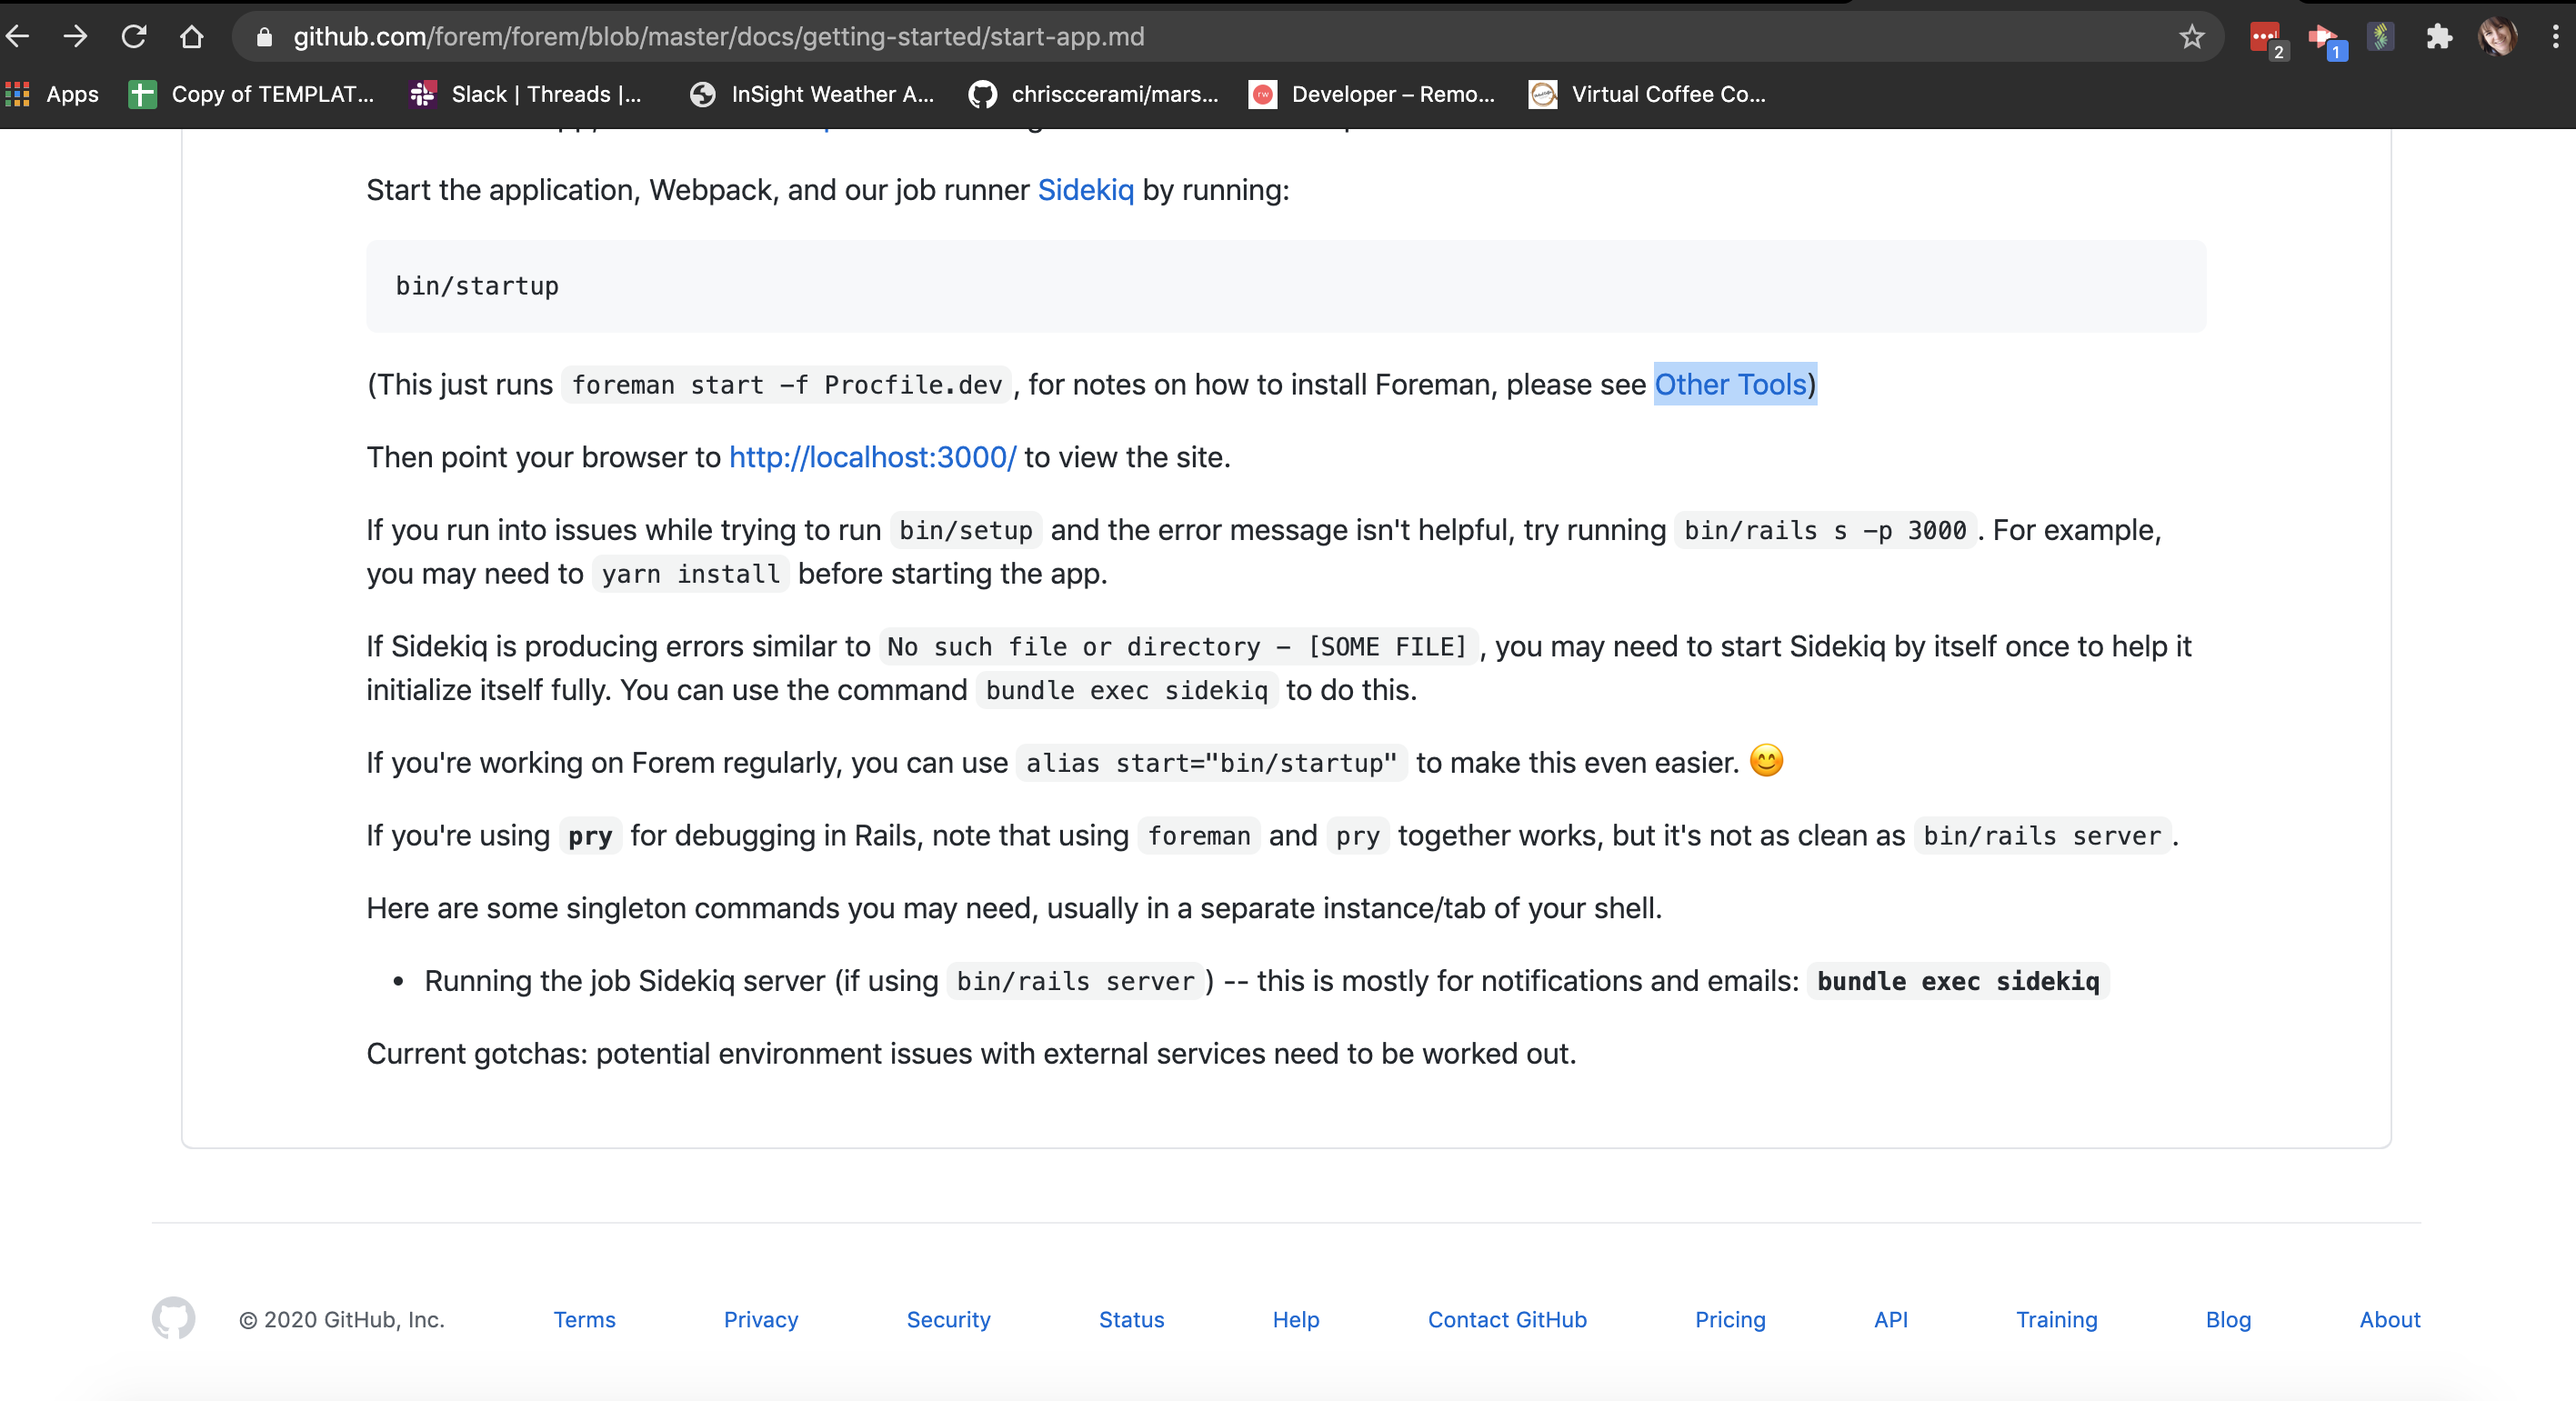
Task: Open the video extension with 1 notification
Action: coord(2327,36)
